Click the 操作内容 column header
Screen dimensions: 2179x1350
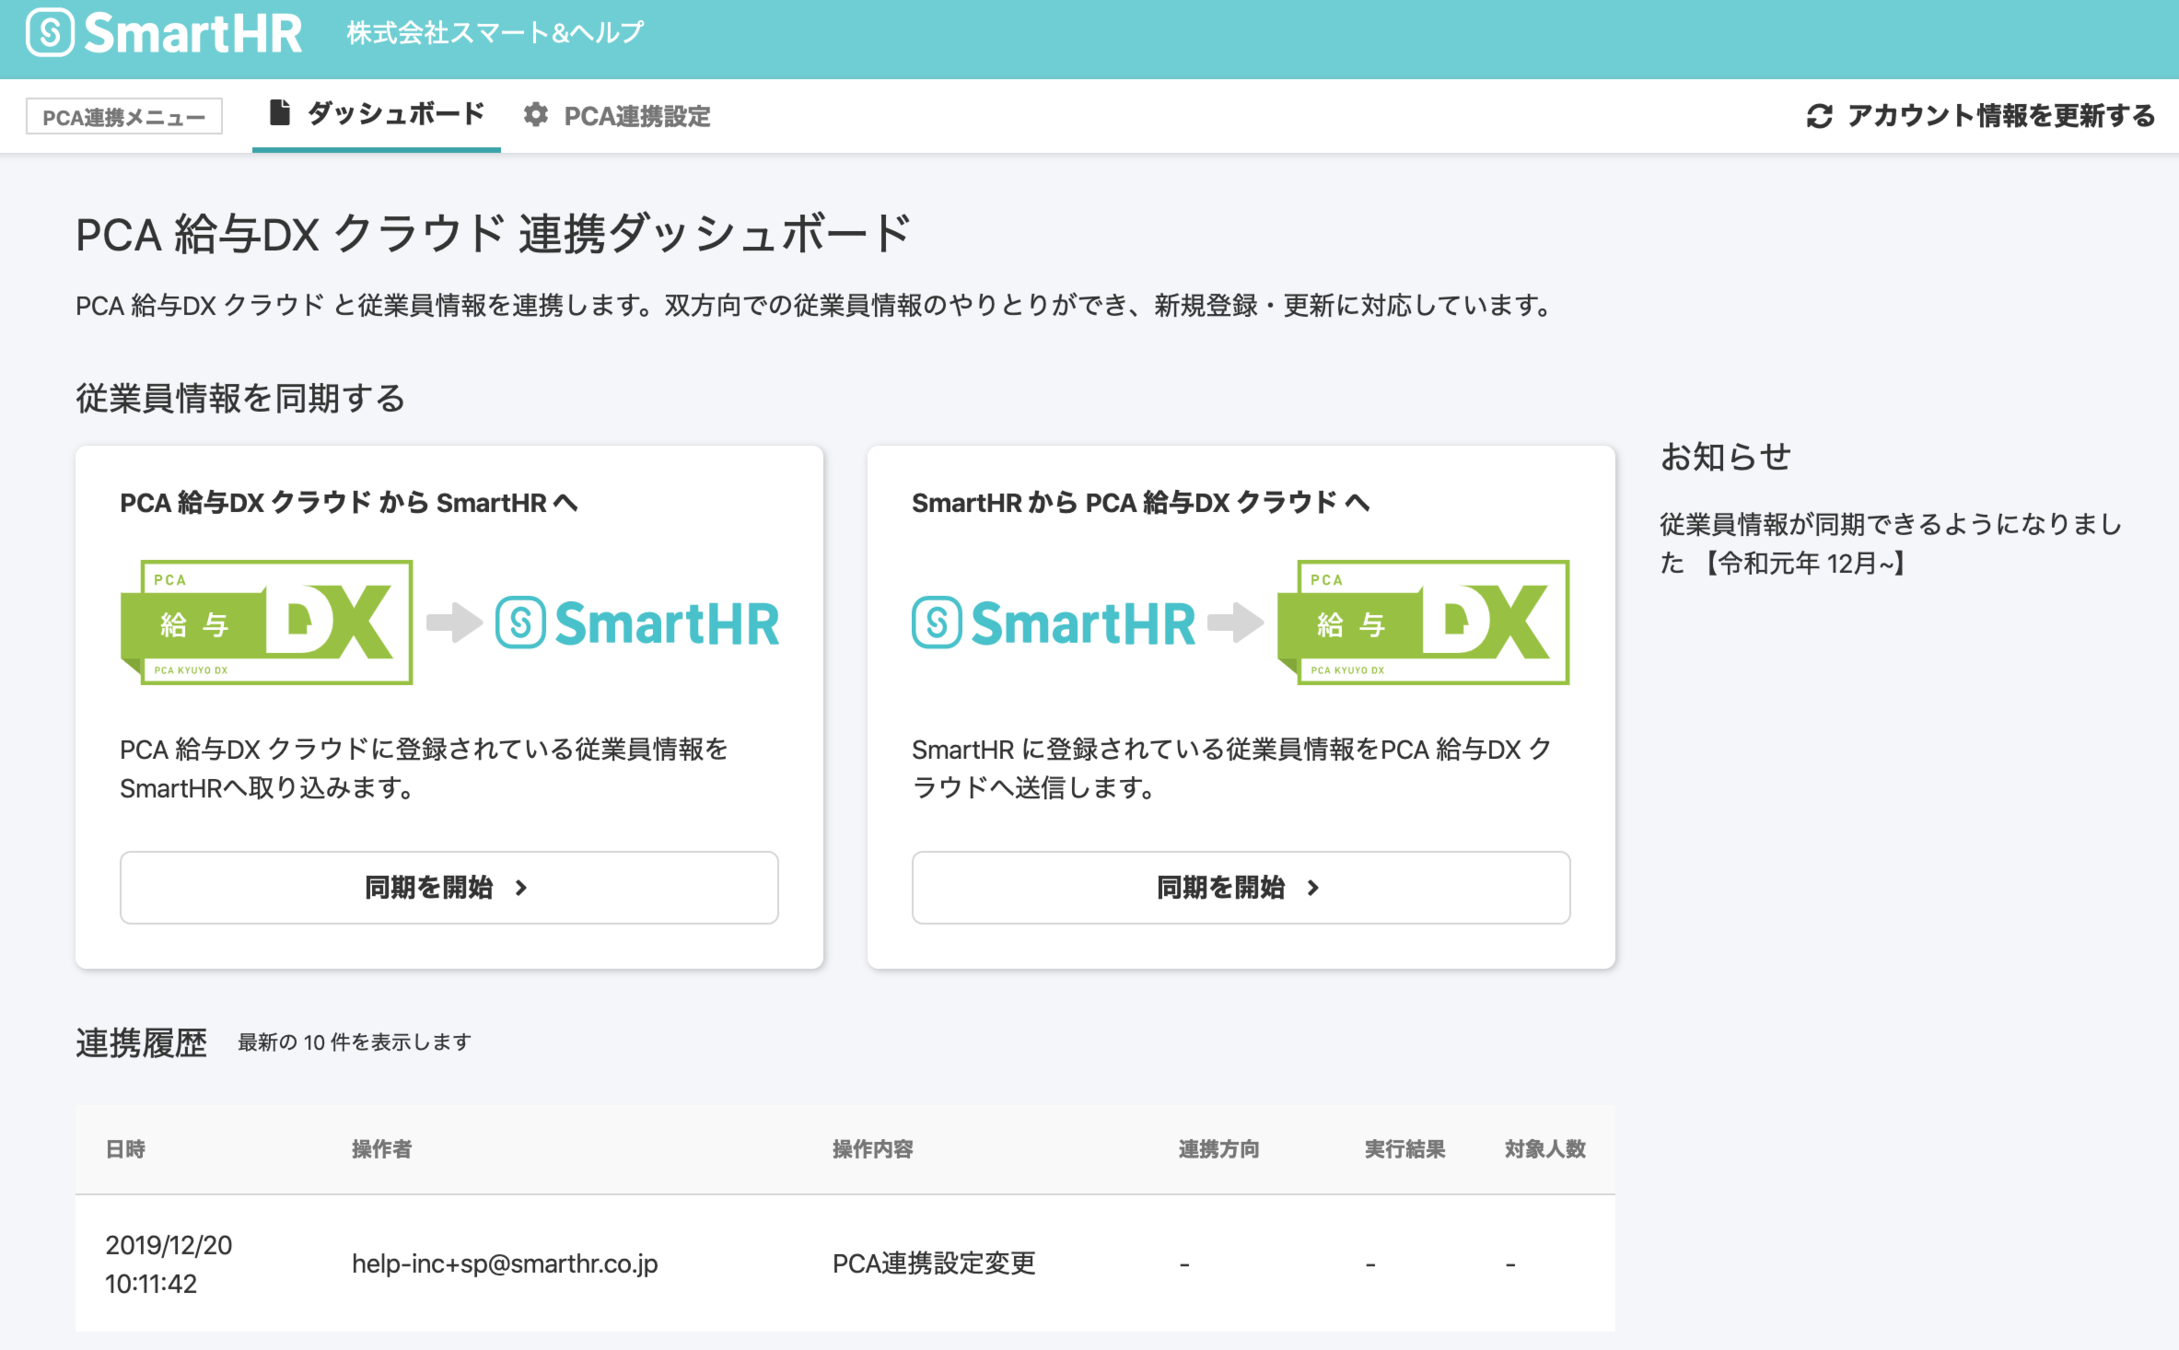click(872, 1149)
